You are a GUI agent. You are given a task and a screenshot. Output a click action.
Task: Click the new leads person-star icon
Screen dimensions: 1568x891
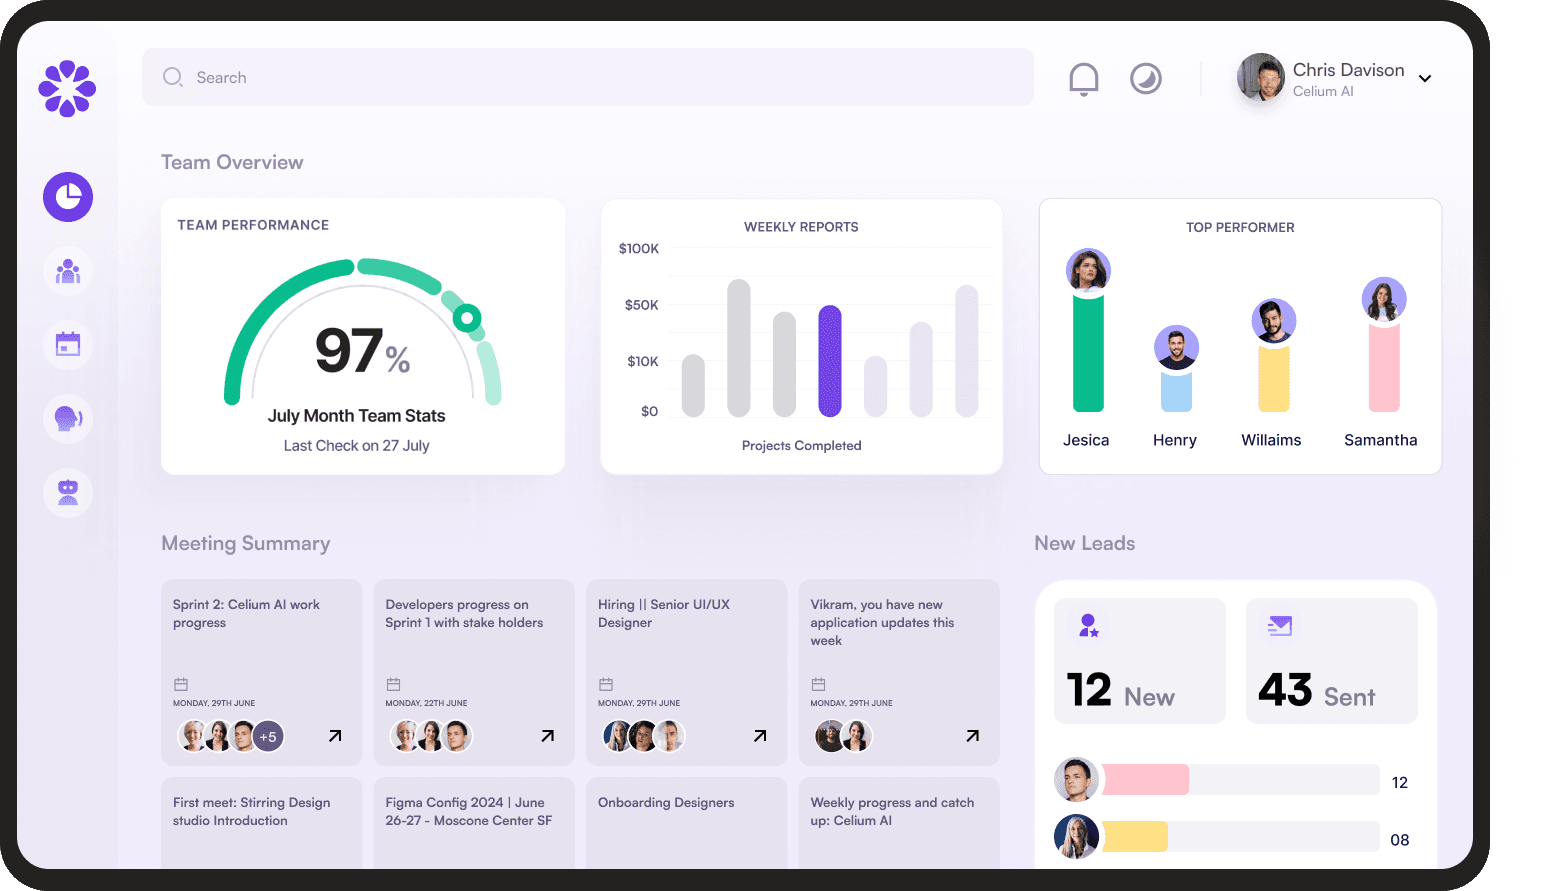(x=1089, y=626)
